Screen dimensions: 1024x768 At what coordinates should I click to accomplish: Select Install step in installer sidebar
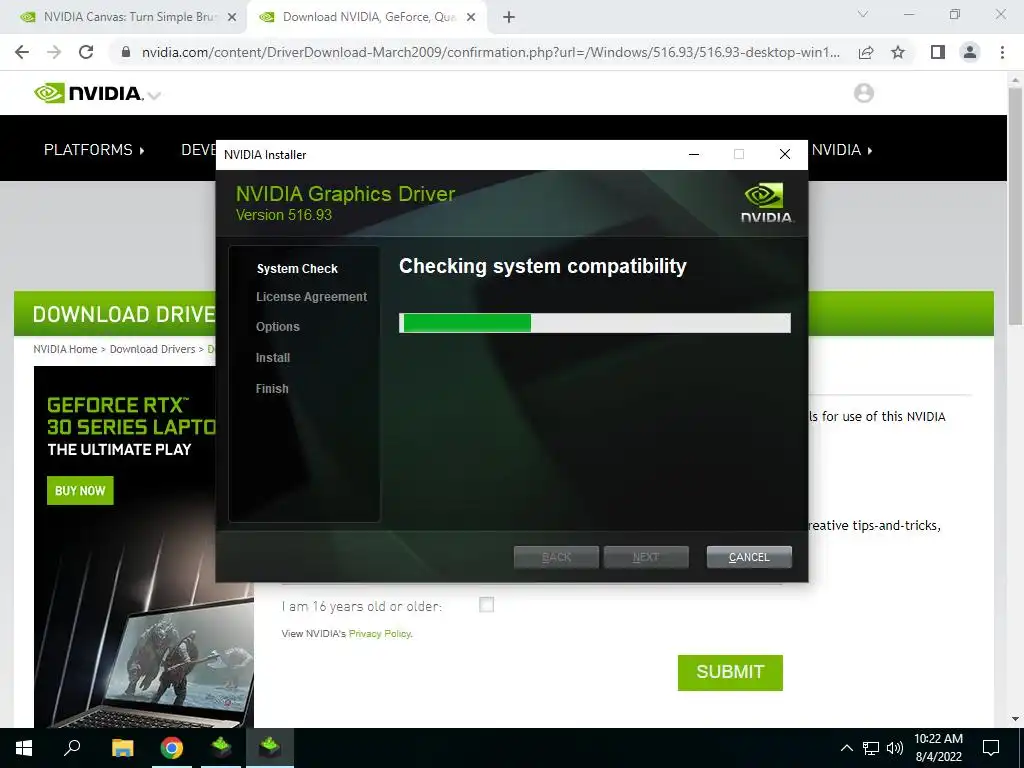coord(273,358)
